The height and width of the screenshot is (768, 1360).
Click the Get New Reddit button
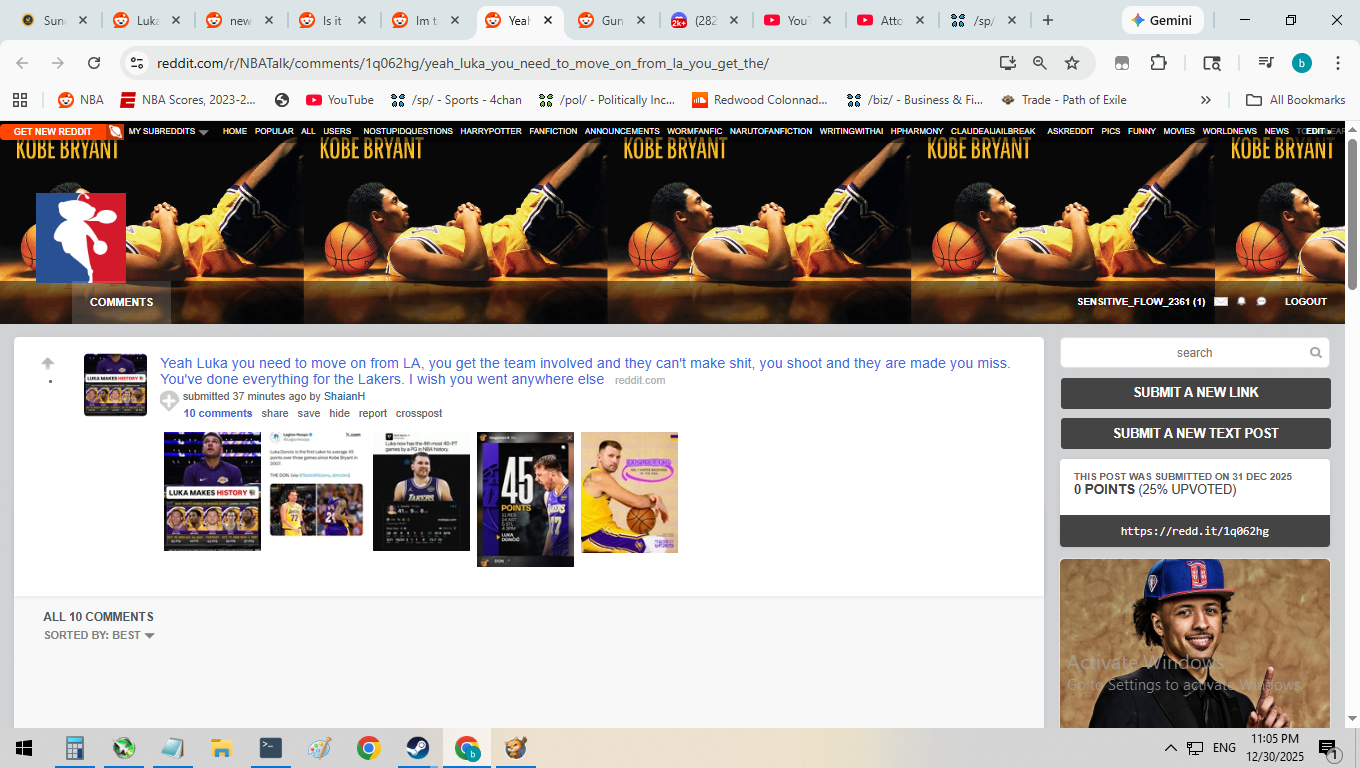point(53,131)
